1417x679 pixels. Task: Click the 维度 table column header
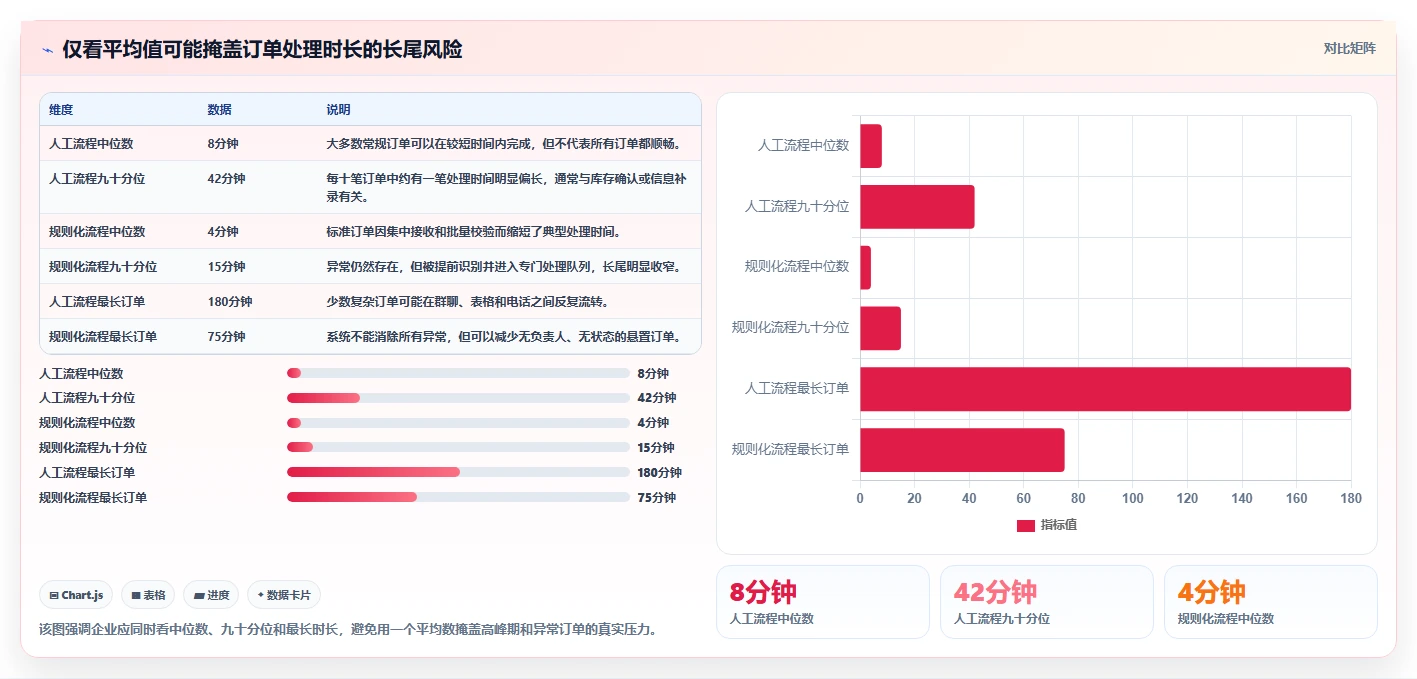(x=61, y=110)
